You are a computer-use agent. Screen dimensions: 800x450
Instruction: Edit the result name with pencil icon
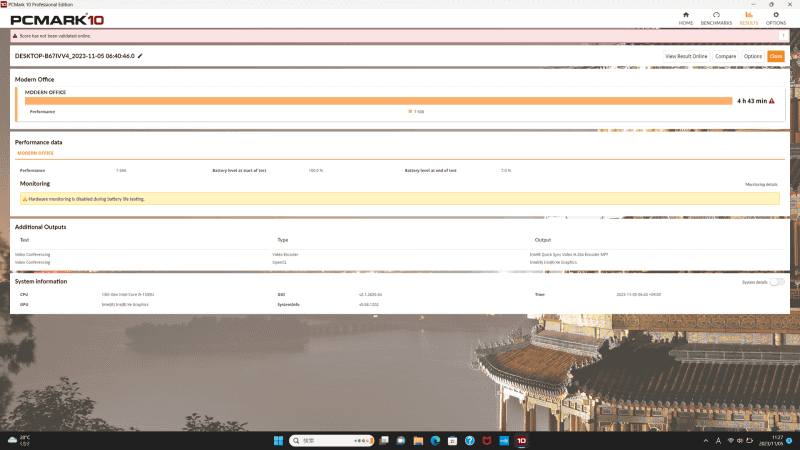pyautogui.click(x=140, y=56)
